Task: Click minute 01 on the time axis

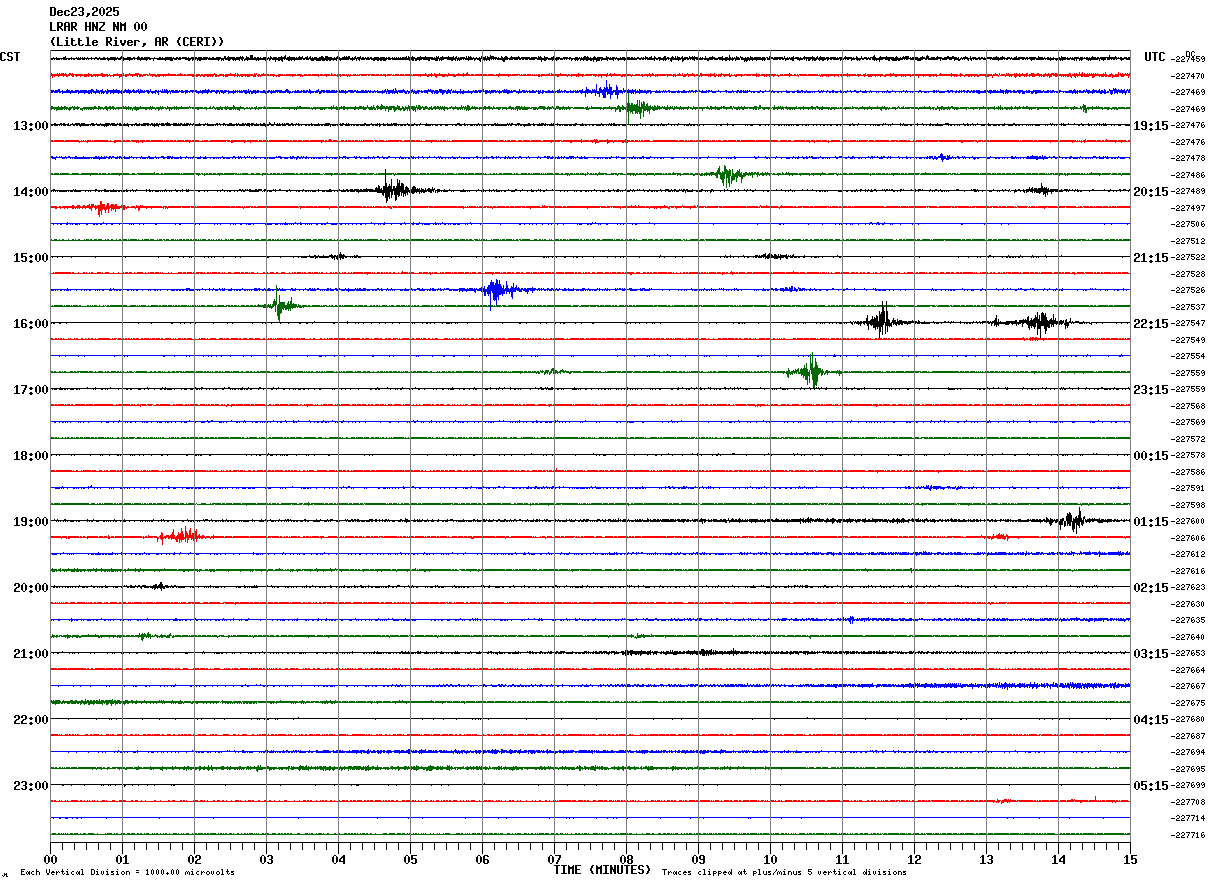Action: [x=122, y=859]
